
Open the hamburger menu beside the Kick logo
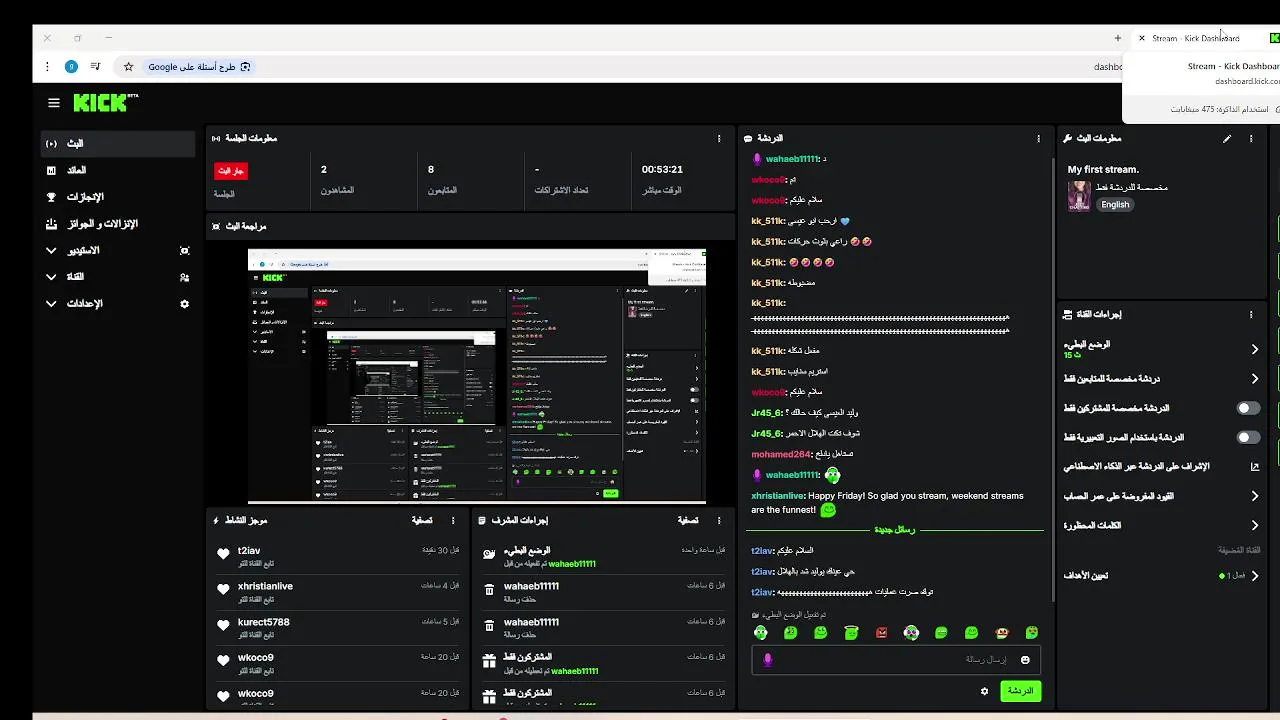point(54,102)
